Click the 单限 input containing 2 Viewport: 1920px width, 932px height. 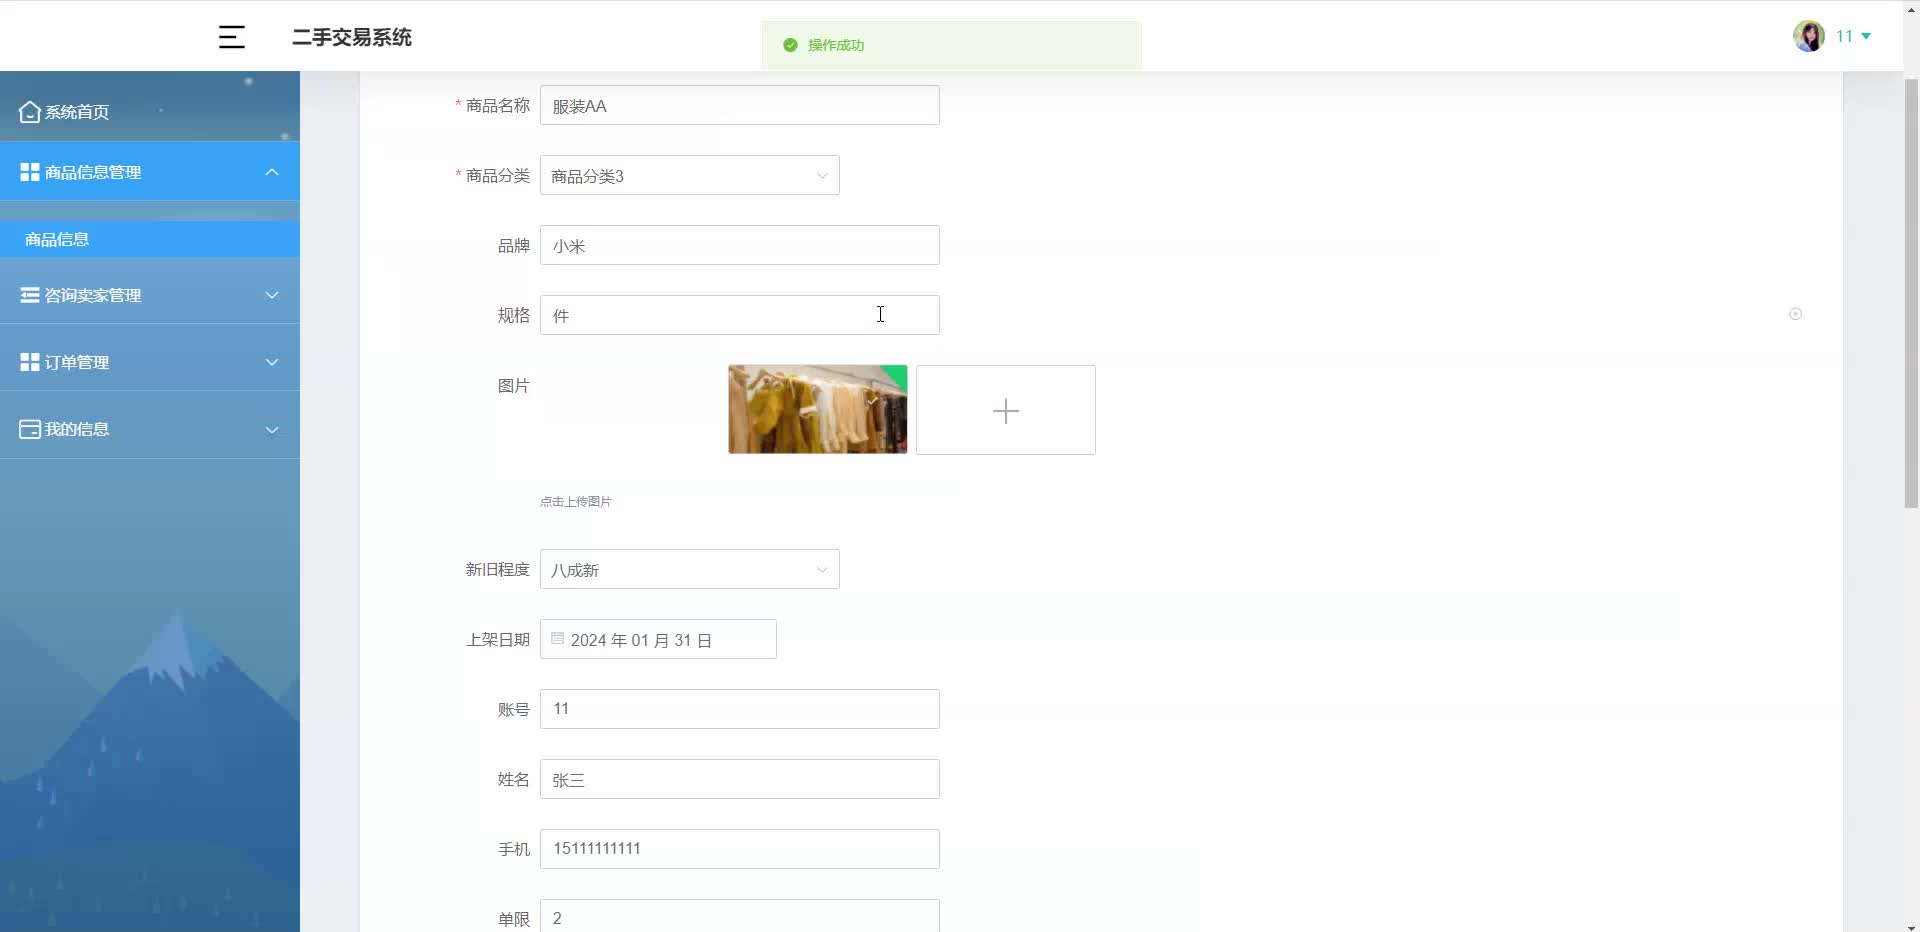coord(740,916)
